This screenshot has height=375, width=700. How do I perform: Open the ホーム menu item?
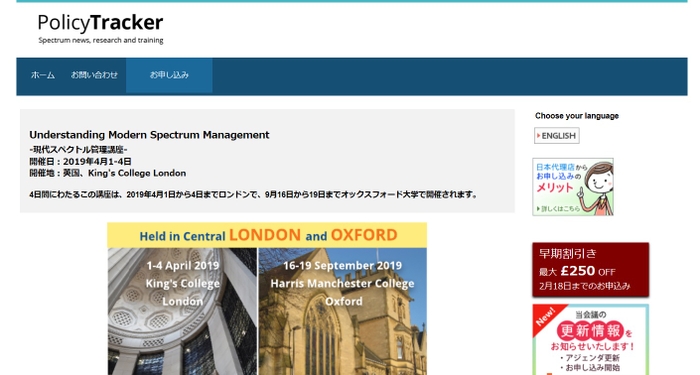tap(43, 75)
